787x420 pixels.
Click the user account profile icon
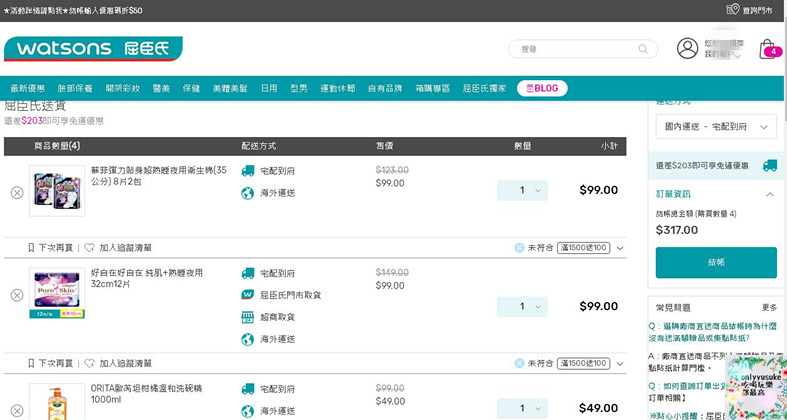point(687,49)
